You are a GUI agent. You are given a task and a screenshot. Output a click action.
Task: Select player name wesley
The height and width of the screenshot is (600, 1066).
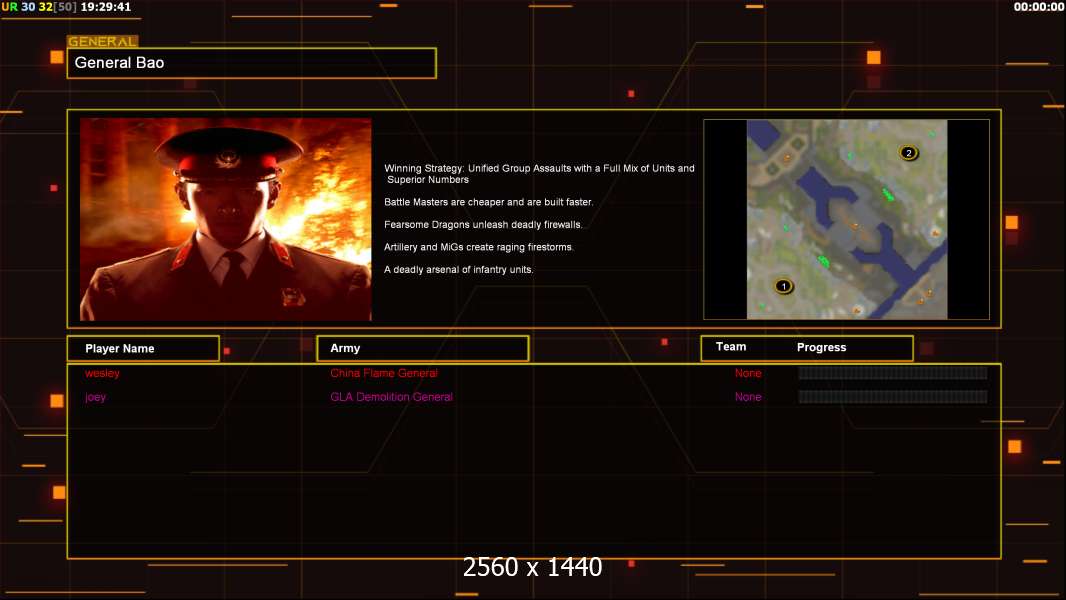coord(102,373)
